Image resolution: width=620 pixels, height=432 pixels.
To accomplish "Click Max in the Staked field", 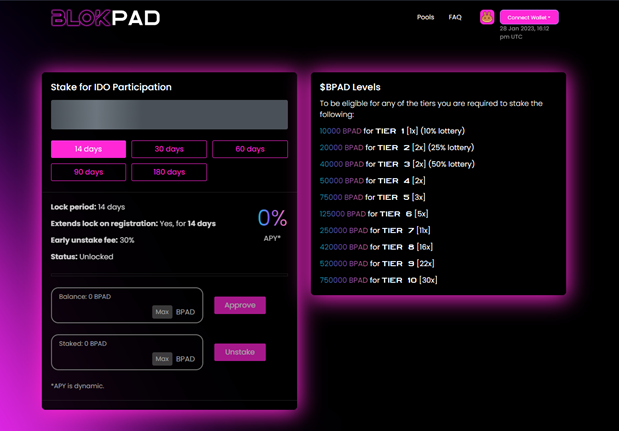I will [162, 359].
